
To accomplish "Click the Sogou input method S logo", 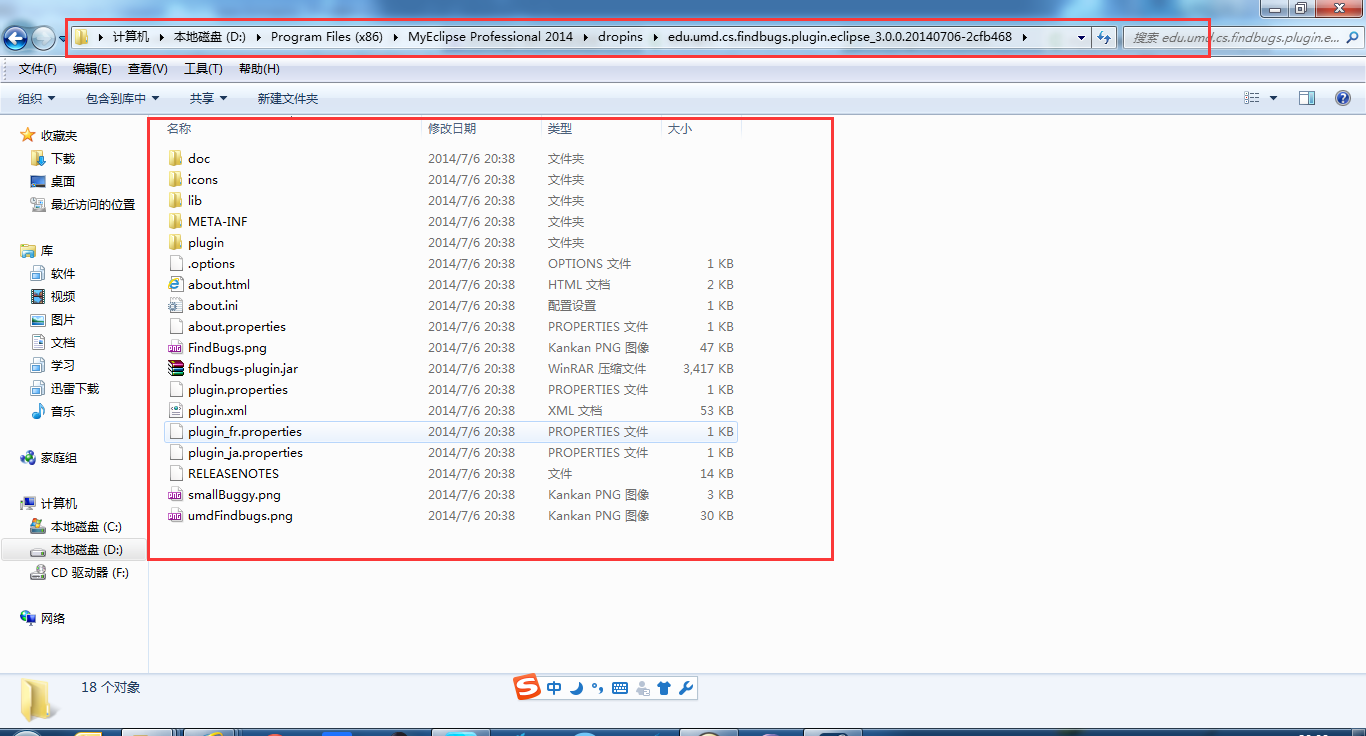I will [527, 688].
